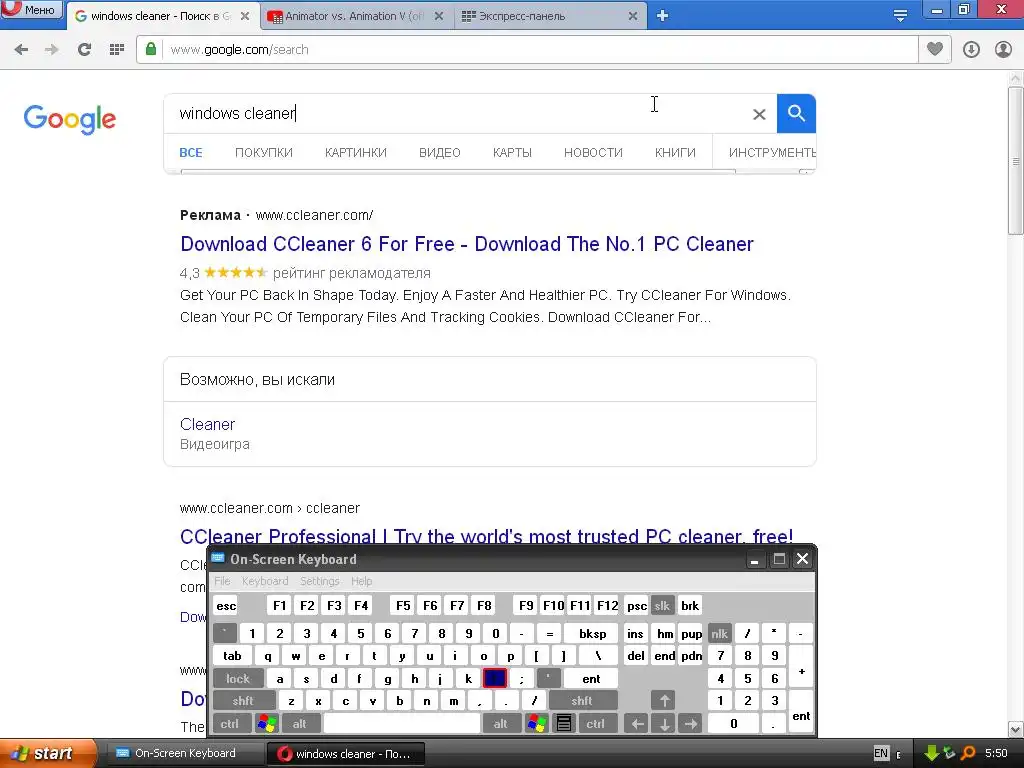Toggle the left alt key
1024x768 pixels.
299,724
